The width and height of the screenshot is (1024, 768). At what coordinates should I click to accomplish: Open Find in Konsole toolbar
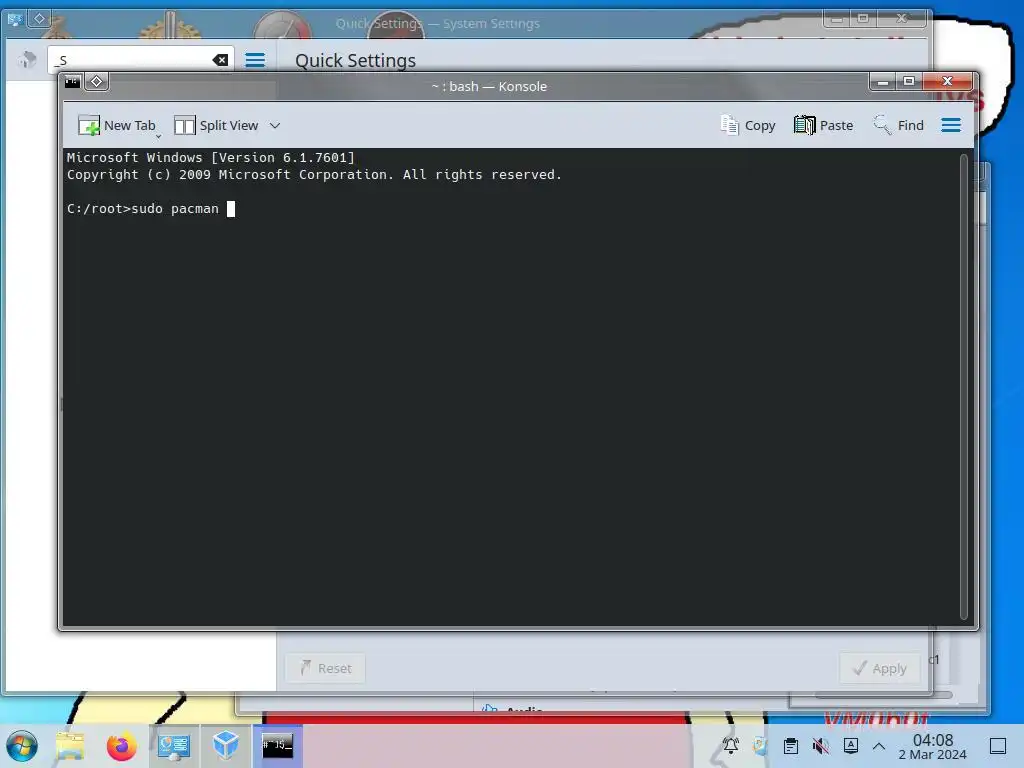(899, 125)
